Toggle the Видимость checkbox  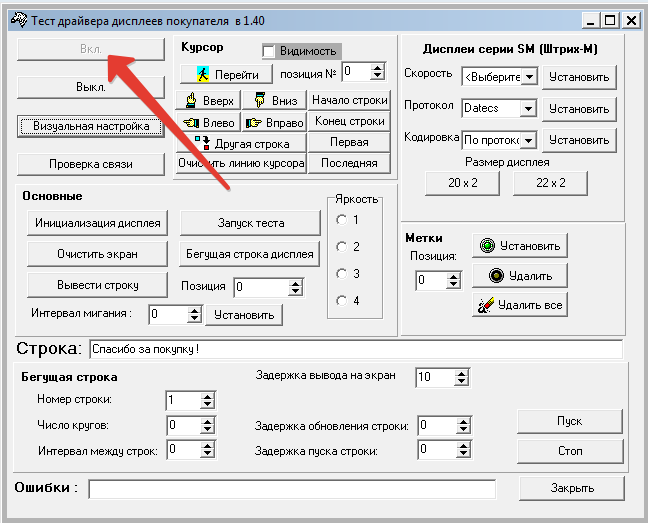tap(269, 51)
